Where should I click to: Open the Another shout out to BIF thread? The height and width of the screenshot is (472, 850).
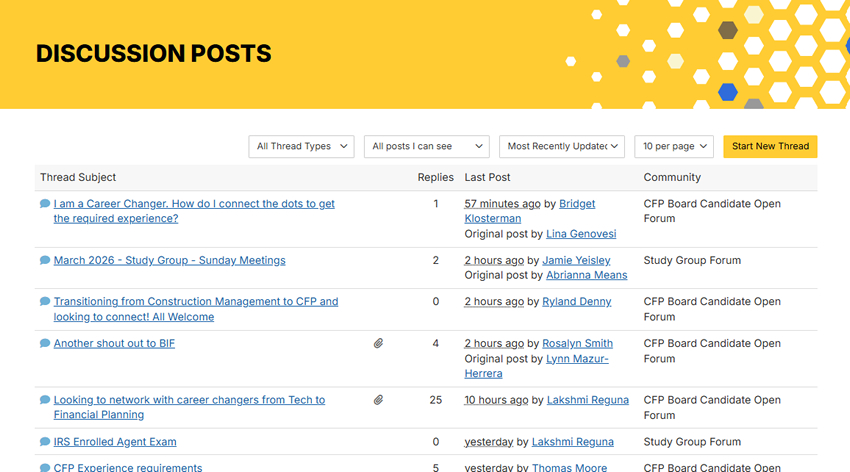[x=114, y=344]
